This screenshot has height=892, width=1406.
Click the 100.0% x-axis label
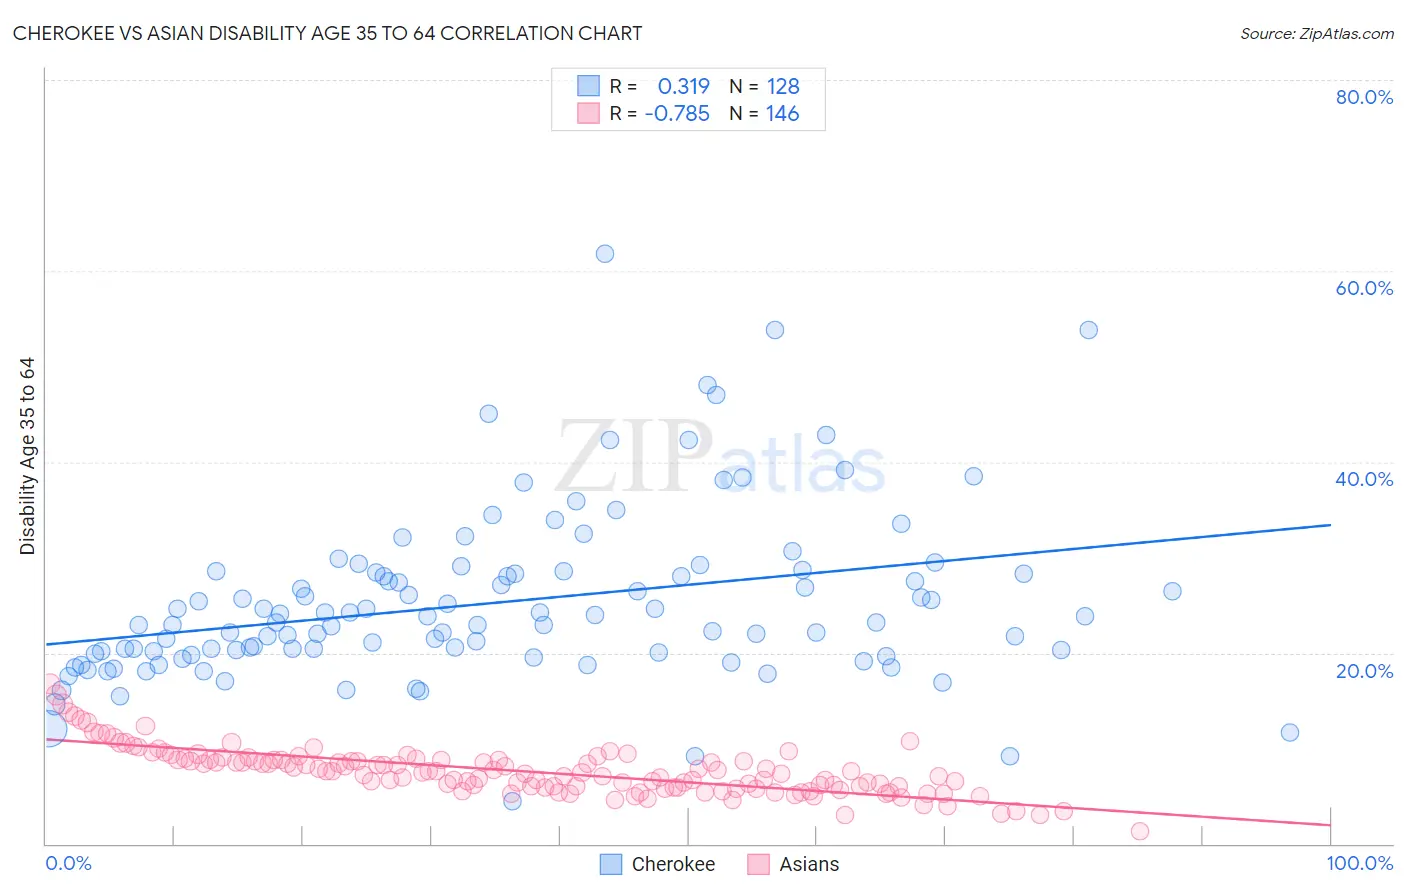pyautogui.click(x=1360, y=863)
